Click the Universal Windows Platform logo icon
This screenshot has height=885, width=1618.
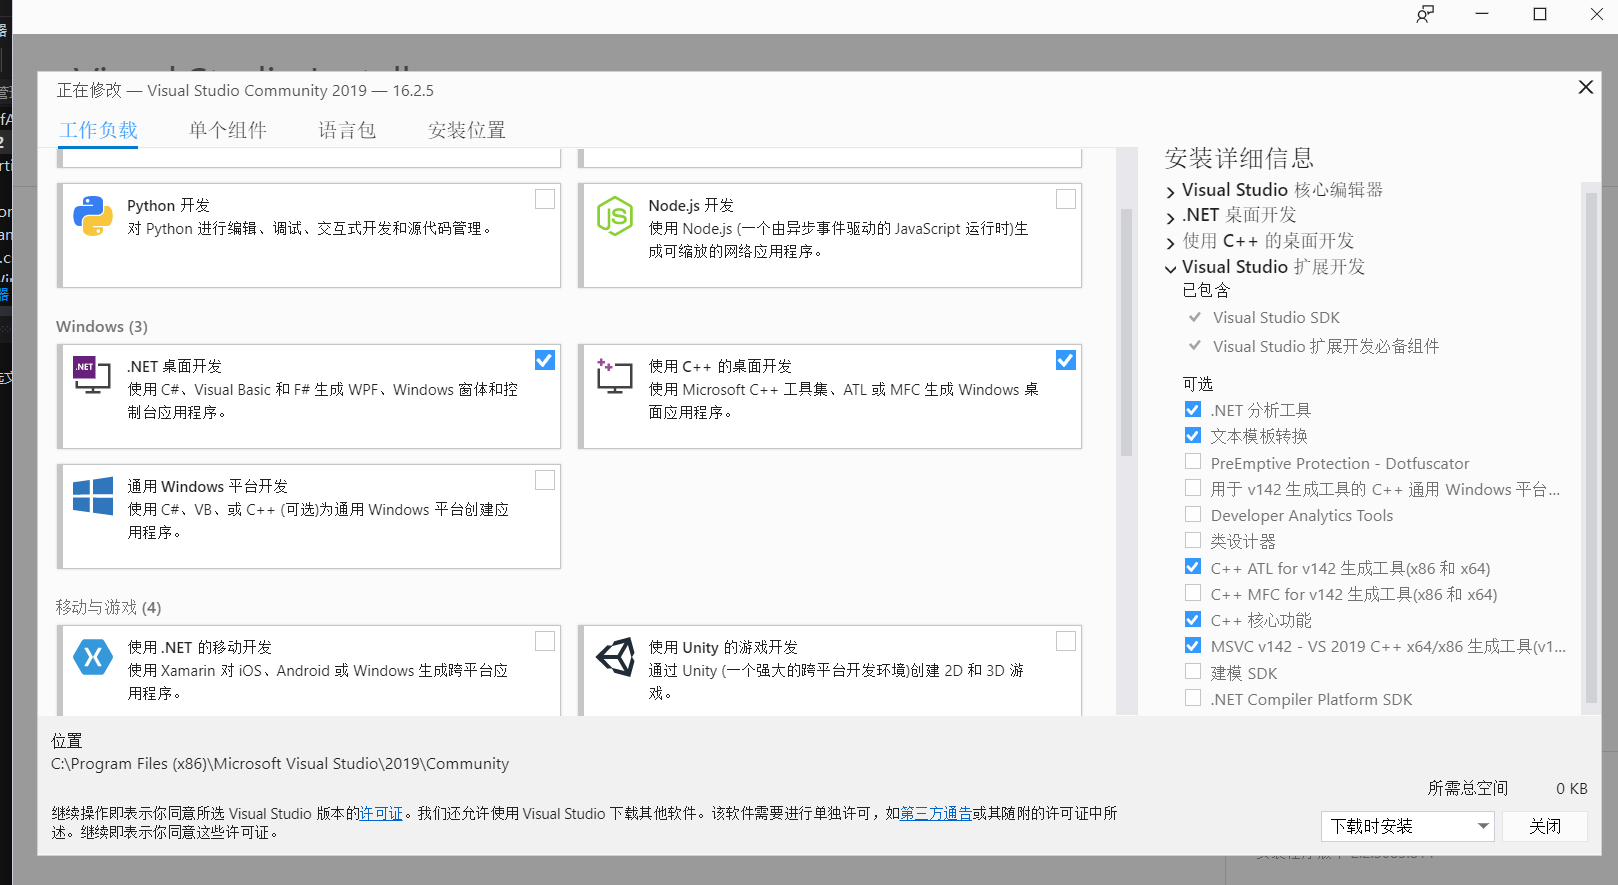93,496
